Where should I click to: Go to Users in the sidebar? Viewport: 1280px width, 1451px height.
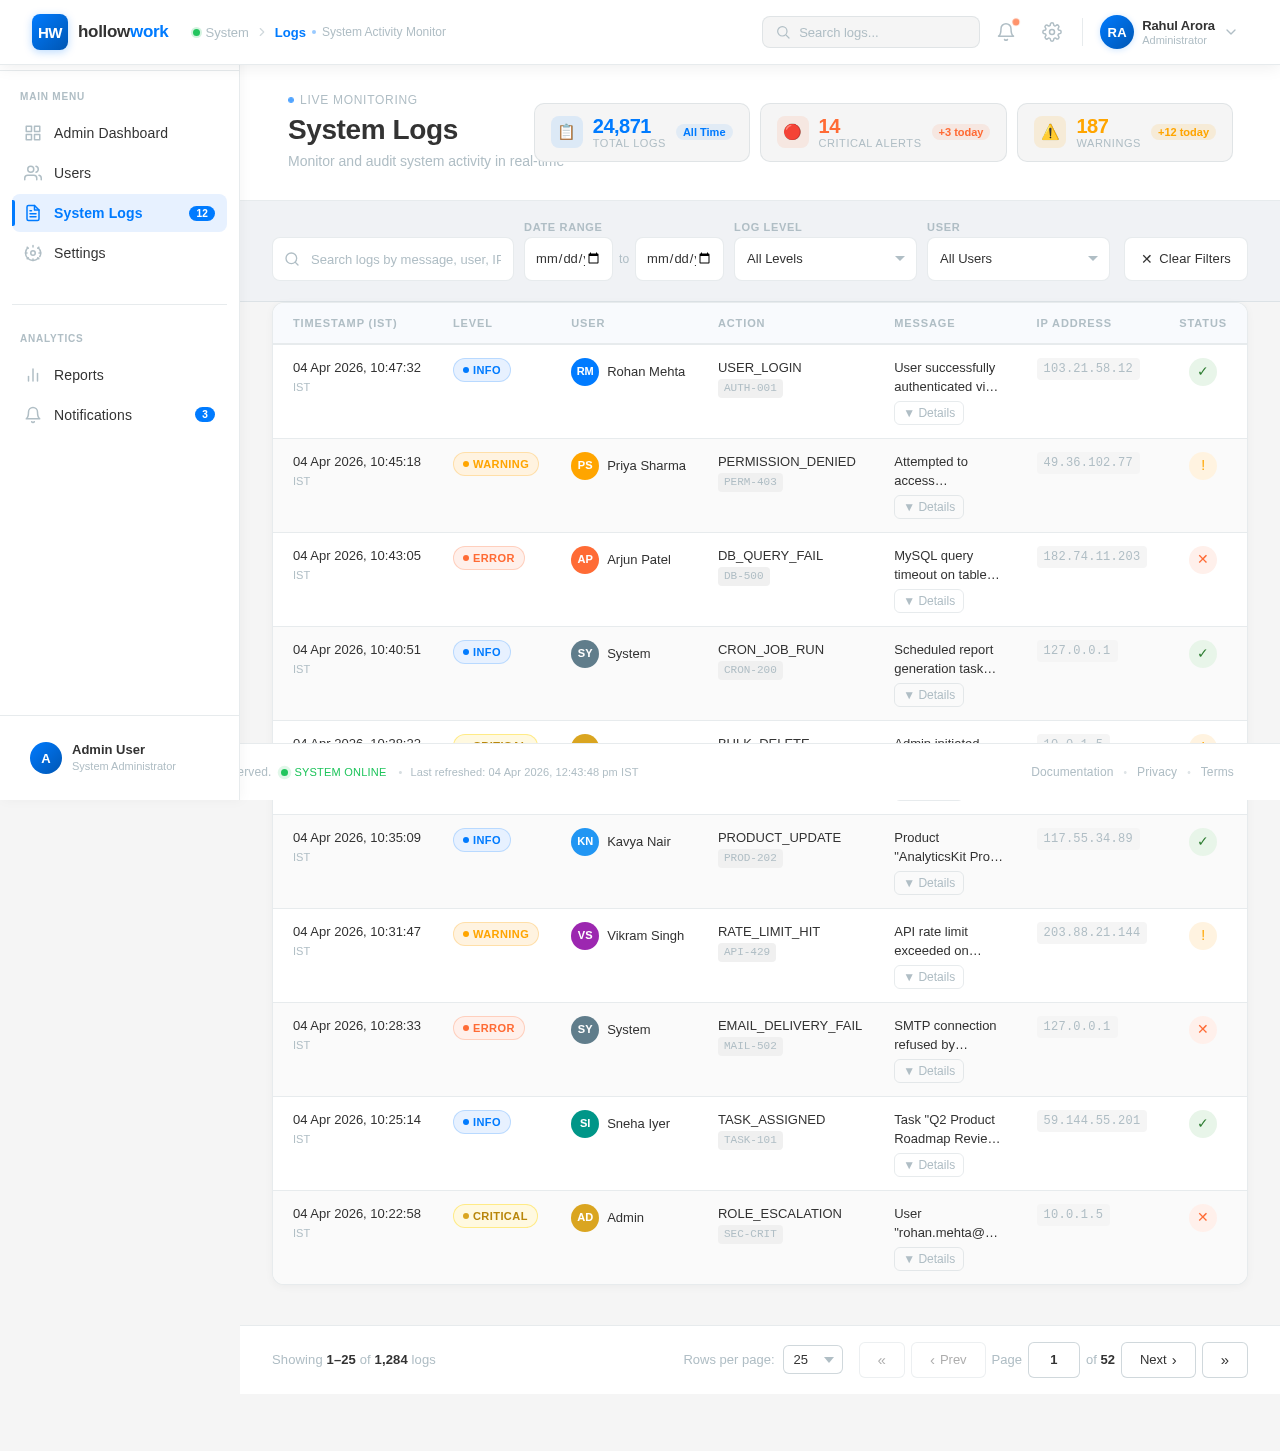click(x=120, y=173)
